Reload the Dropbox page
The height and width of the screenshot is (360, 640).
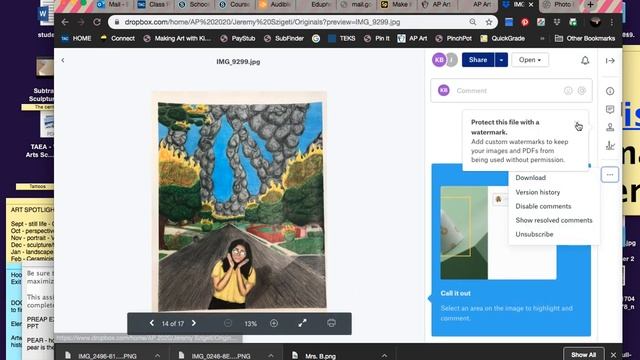click(97, 22)
